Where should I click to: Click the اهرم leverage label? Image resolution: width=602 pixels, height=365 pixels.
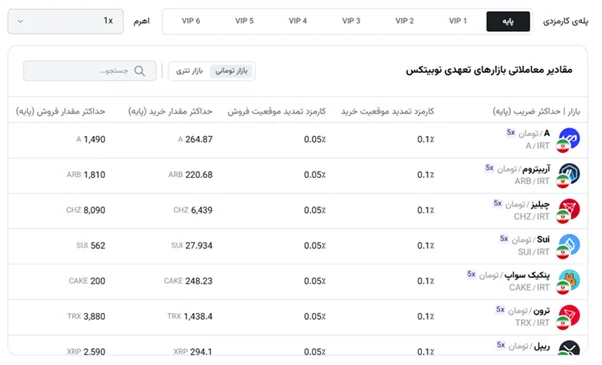pyautogui.click(x=142, y=21)
